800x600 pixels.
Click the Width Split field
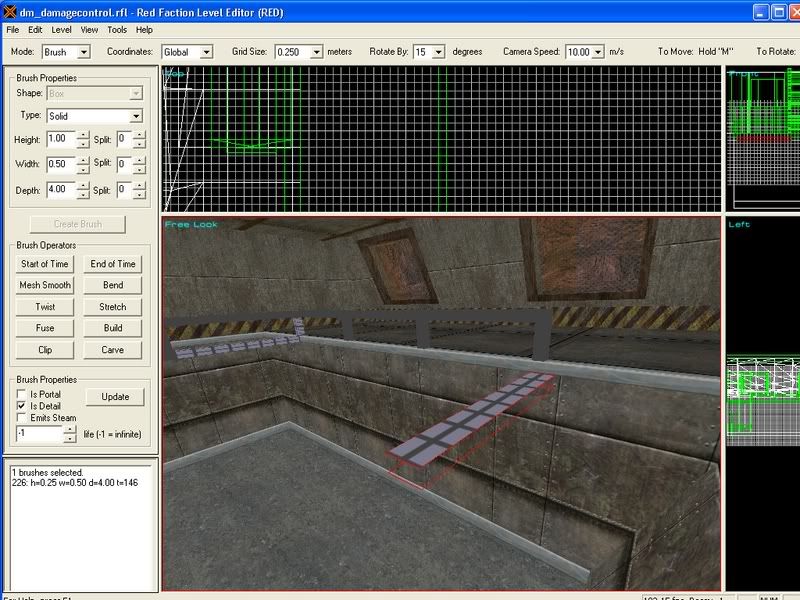pyautogui.click(x=124, y=164)
